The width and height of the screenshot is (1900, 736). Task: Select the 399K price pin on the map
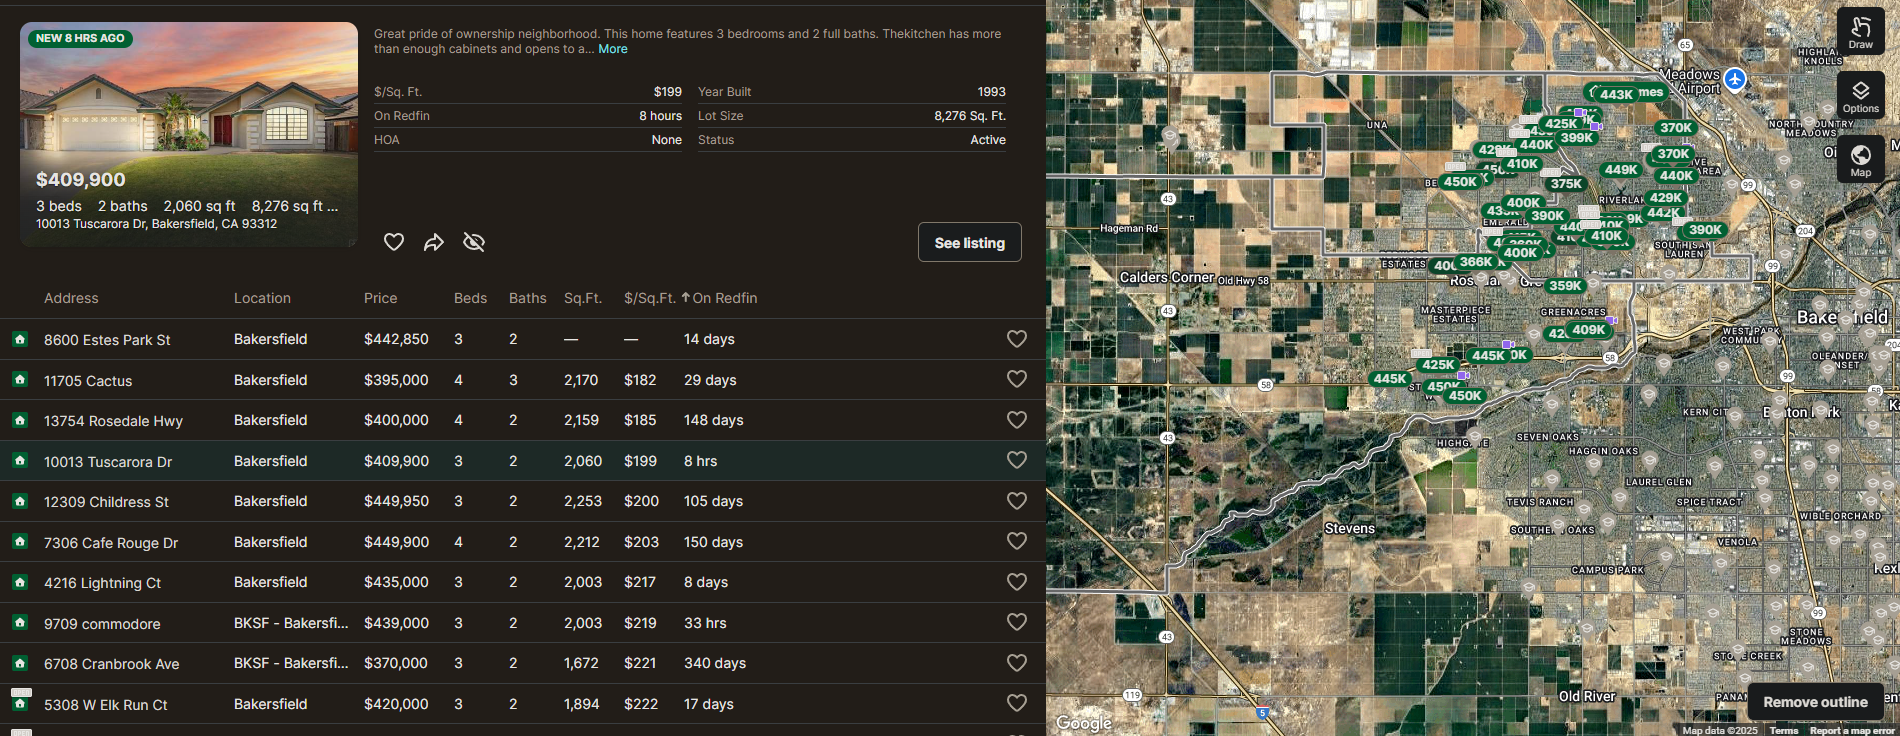pos(1577,138)
